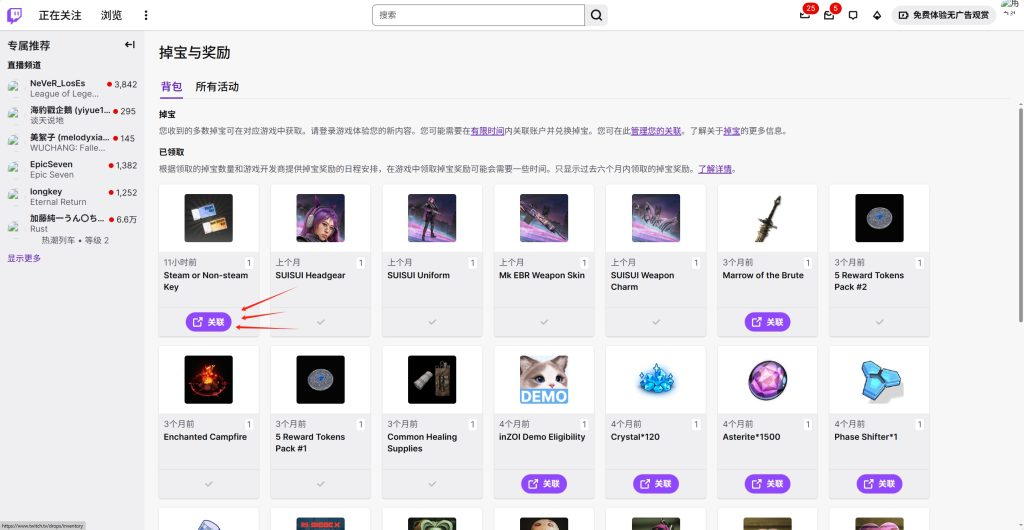
Task: Click 关联 button under Steam Key
Action: 208,322
